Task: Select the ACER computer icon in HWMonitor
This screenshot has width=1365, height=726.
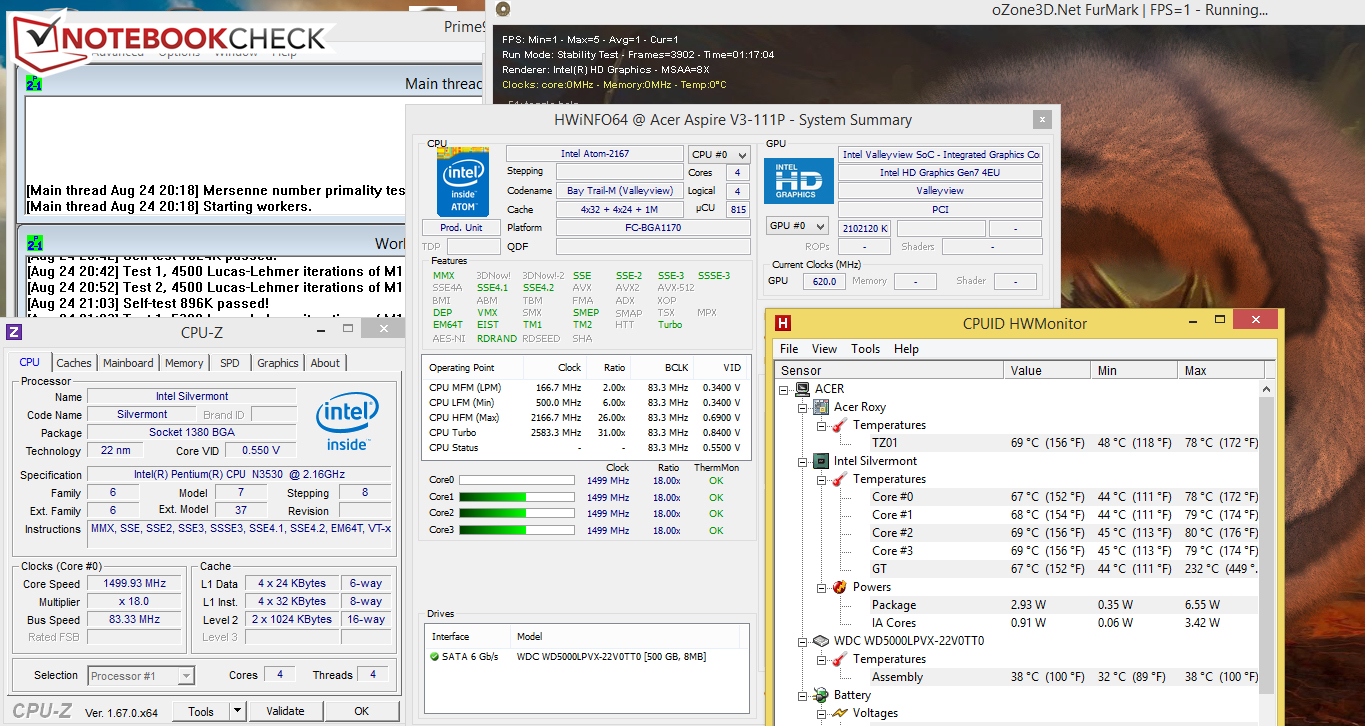Action: click(x=801, y=389)
